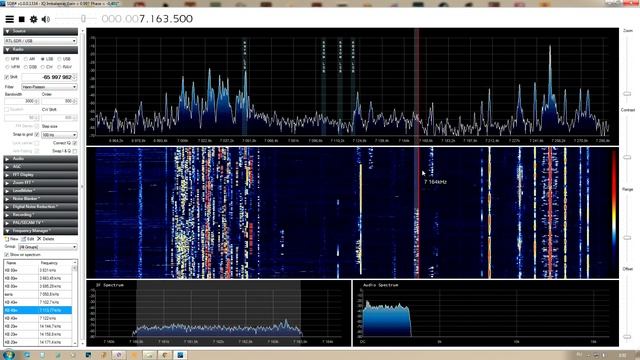Expand the Audio panel
This screenshot has width=640, height=360.
(x=40, y=159)
